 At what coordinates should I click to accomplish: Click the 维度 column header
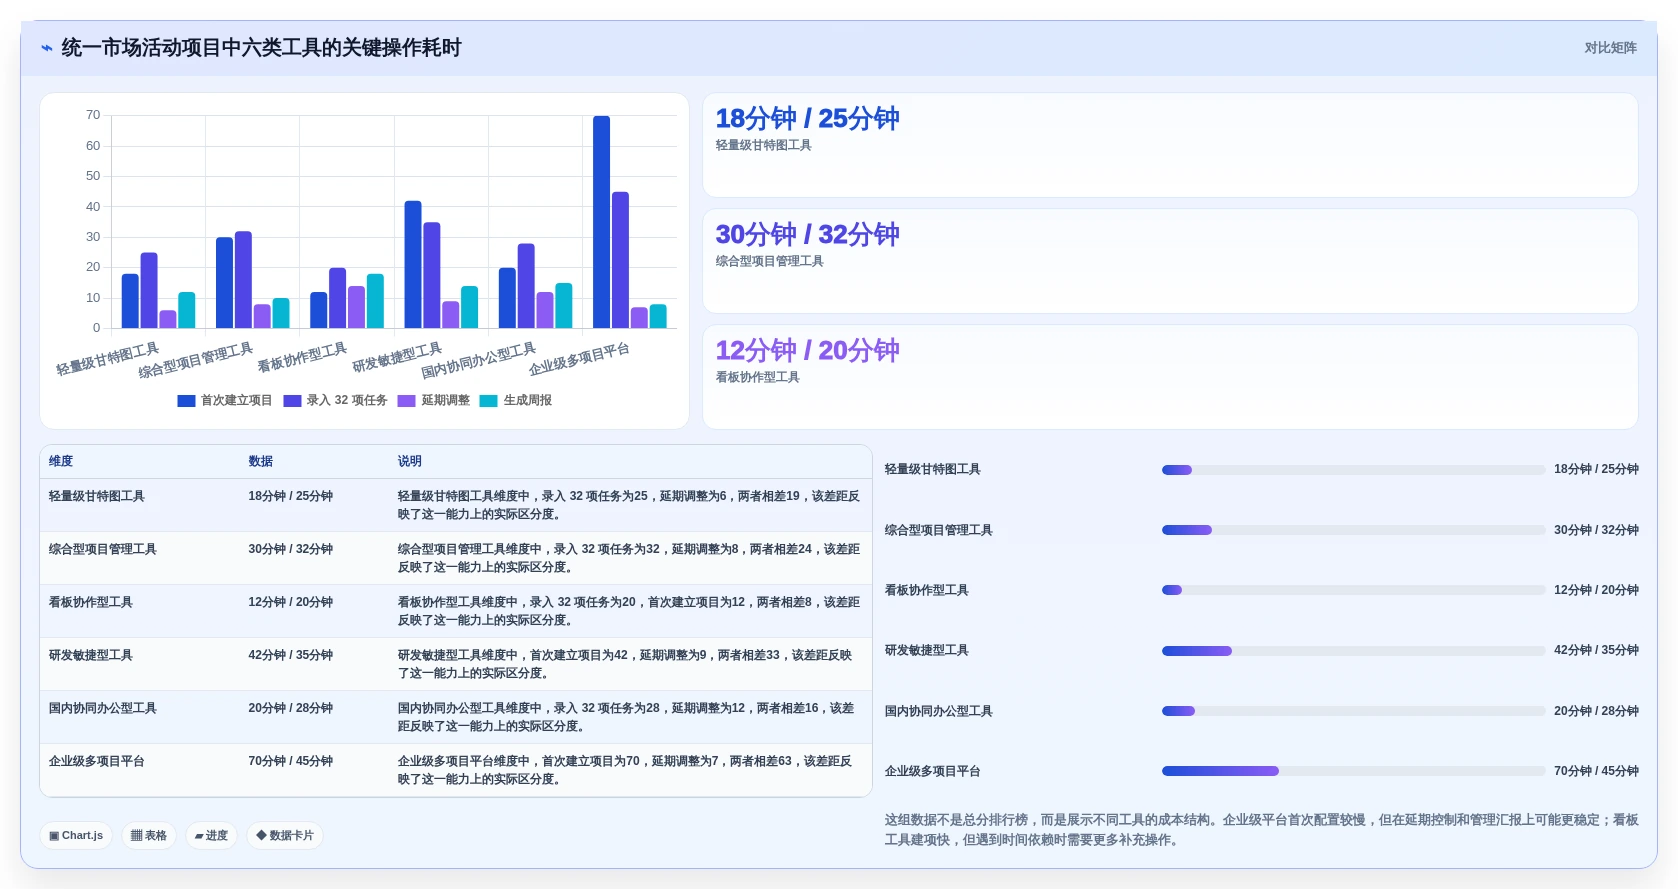pyautogui.click(x=61, y=461)
